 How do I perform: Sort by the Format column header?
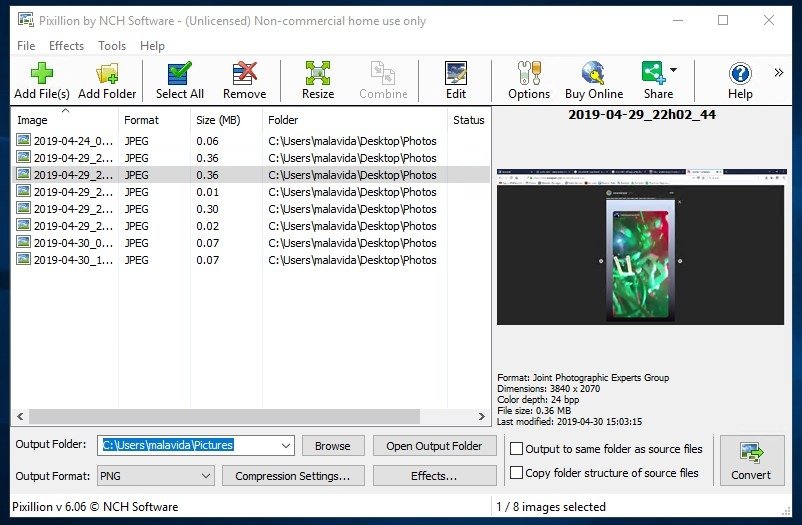click(x=154, y=120)
